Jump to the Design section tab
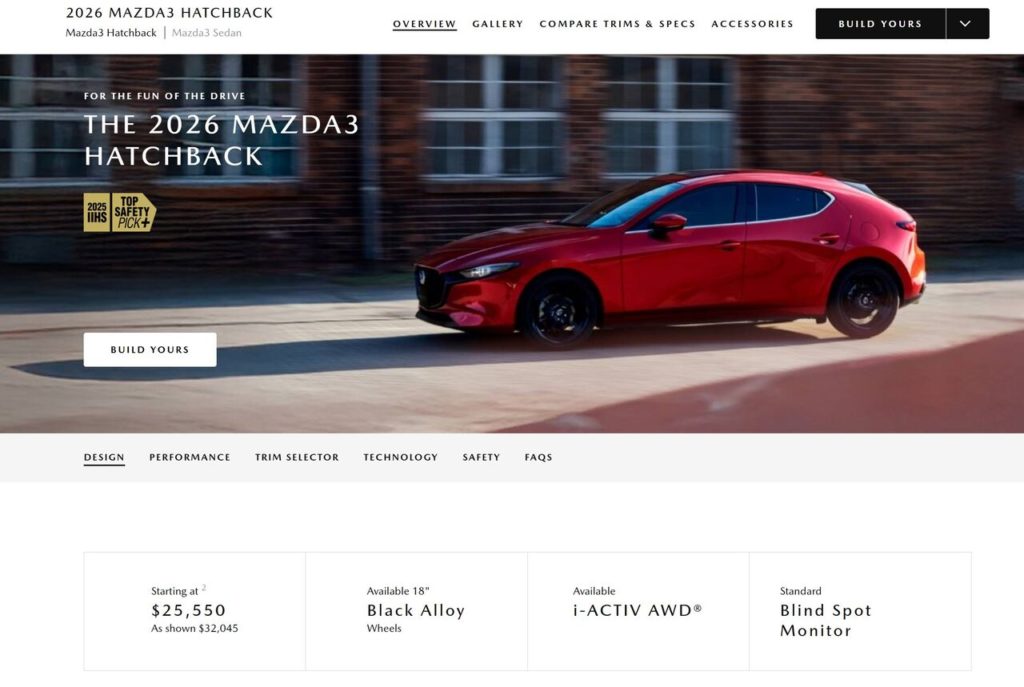1024x687 pixels. 104,457
